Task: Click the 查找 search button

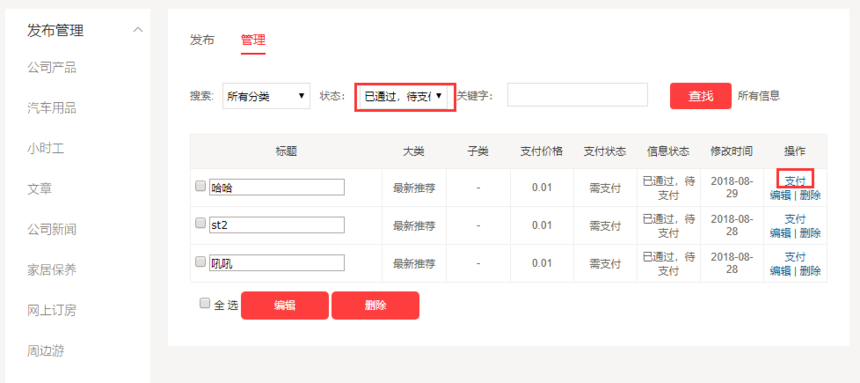Action: [700, 96]
